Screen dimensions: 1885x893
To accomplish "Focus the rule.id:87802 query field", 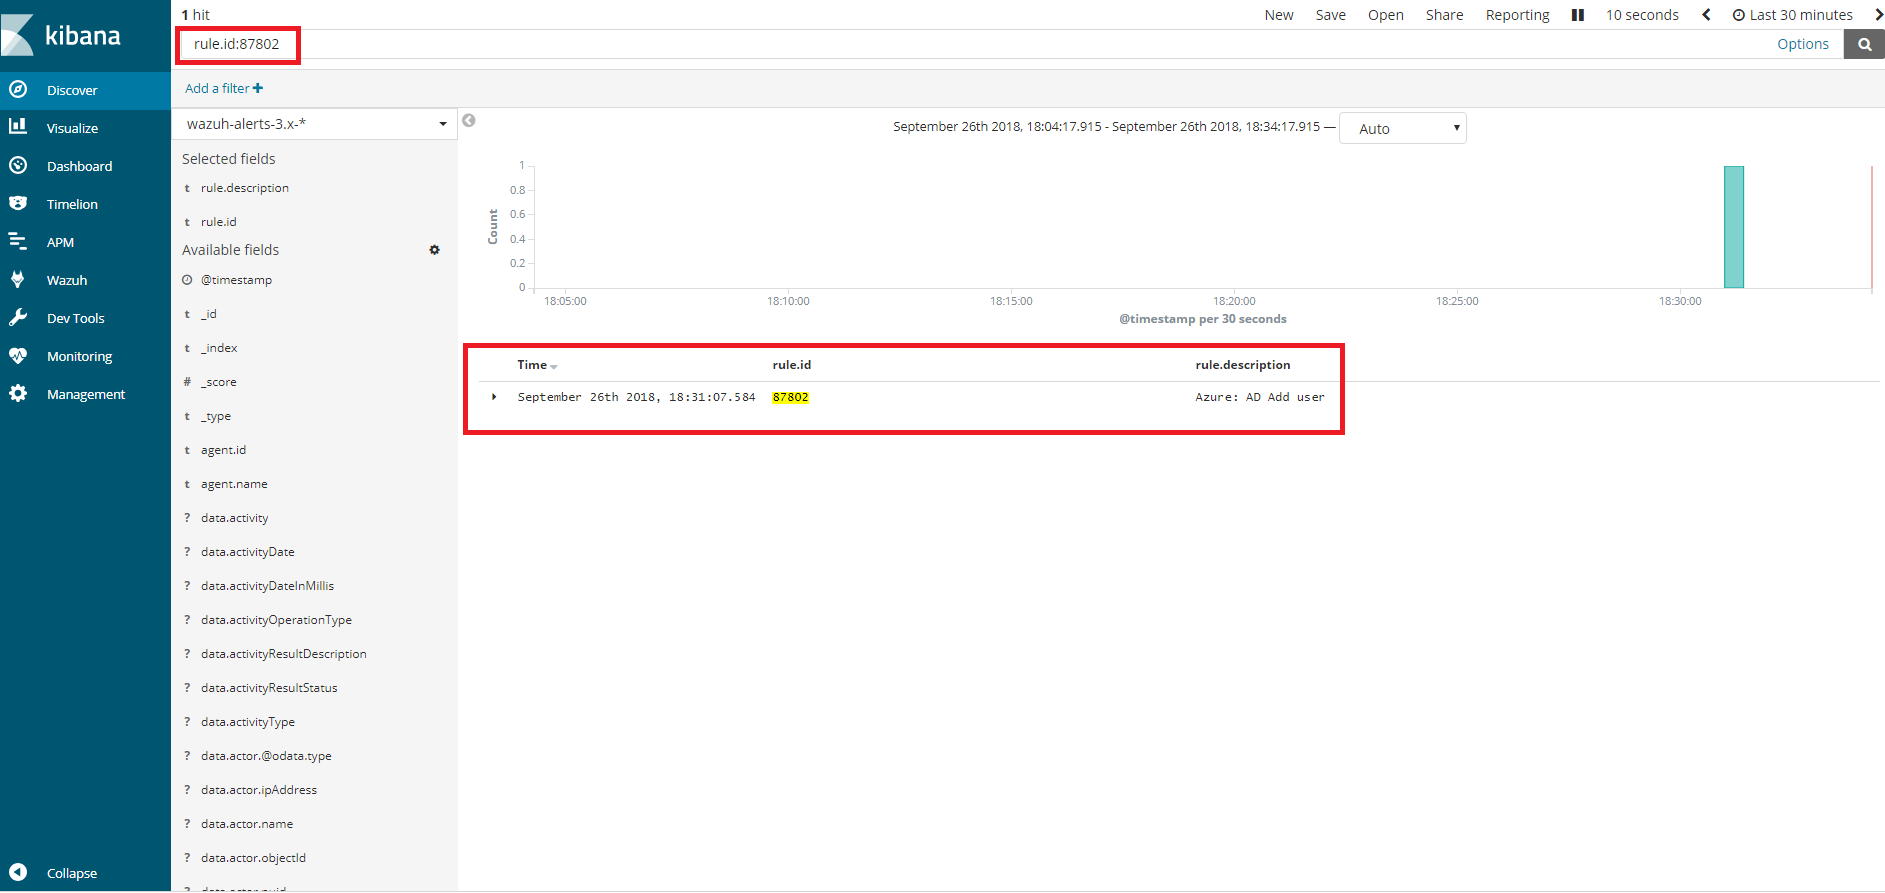I will click(x=975, y=44).
